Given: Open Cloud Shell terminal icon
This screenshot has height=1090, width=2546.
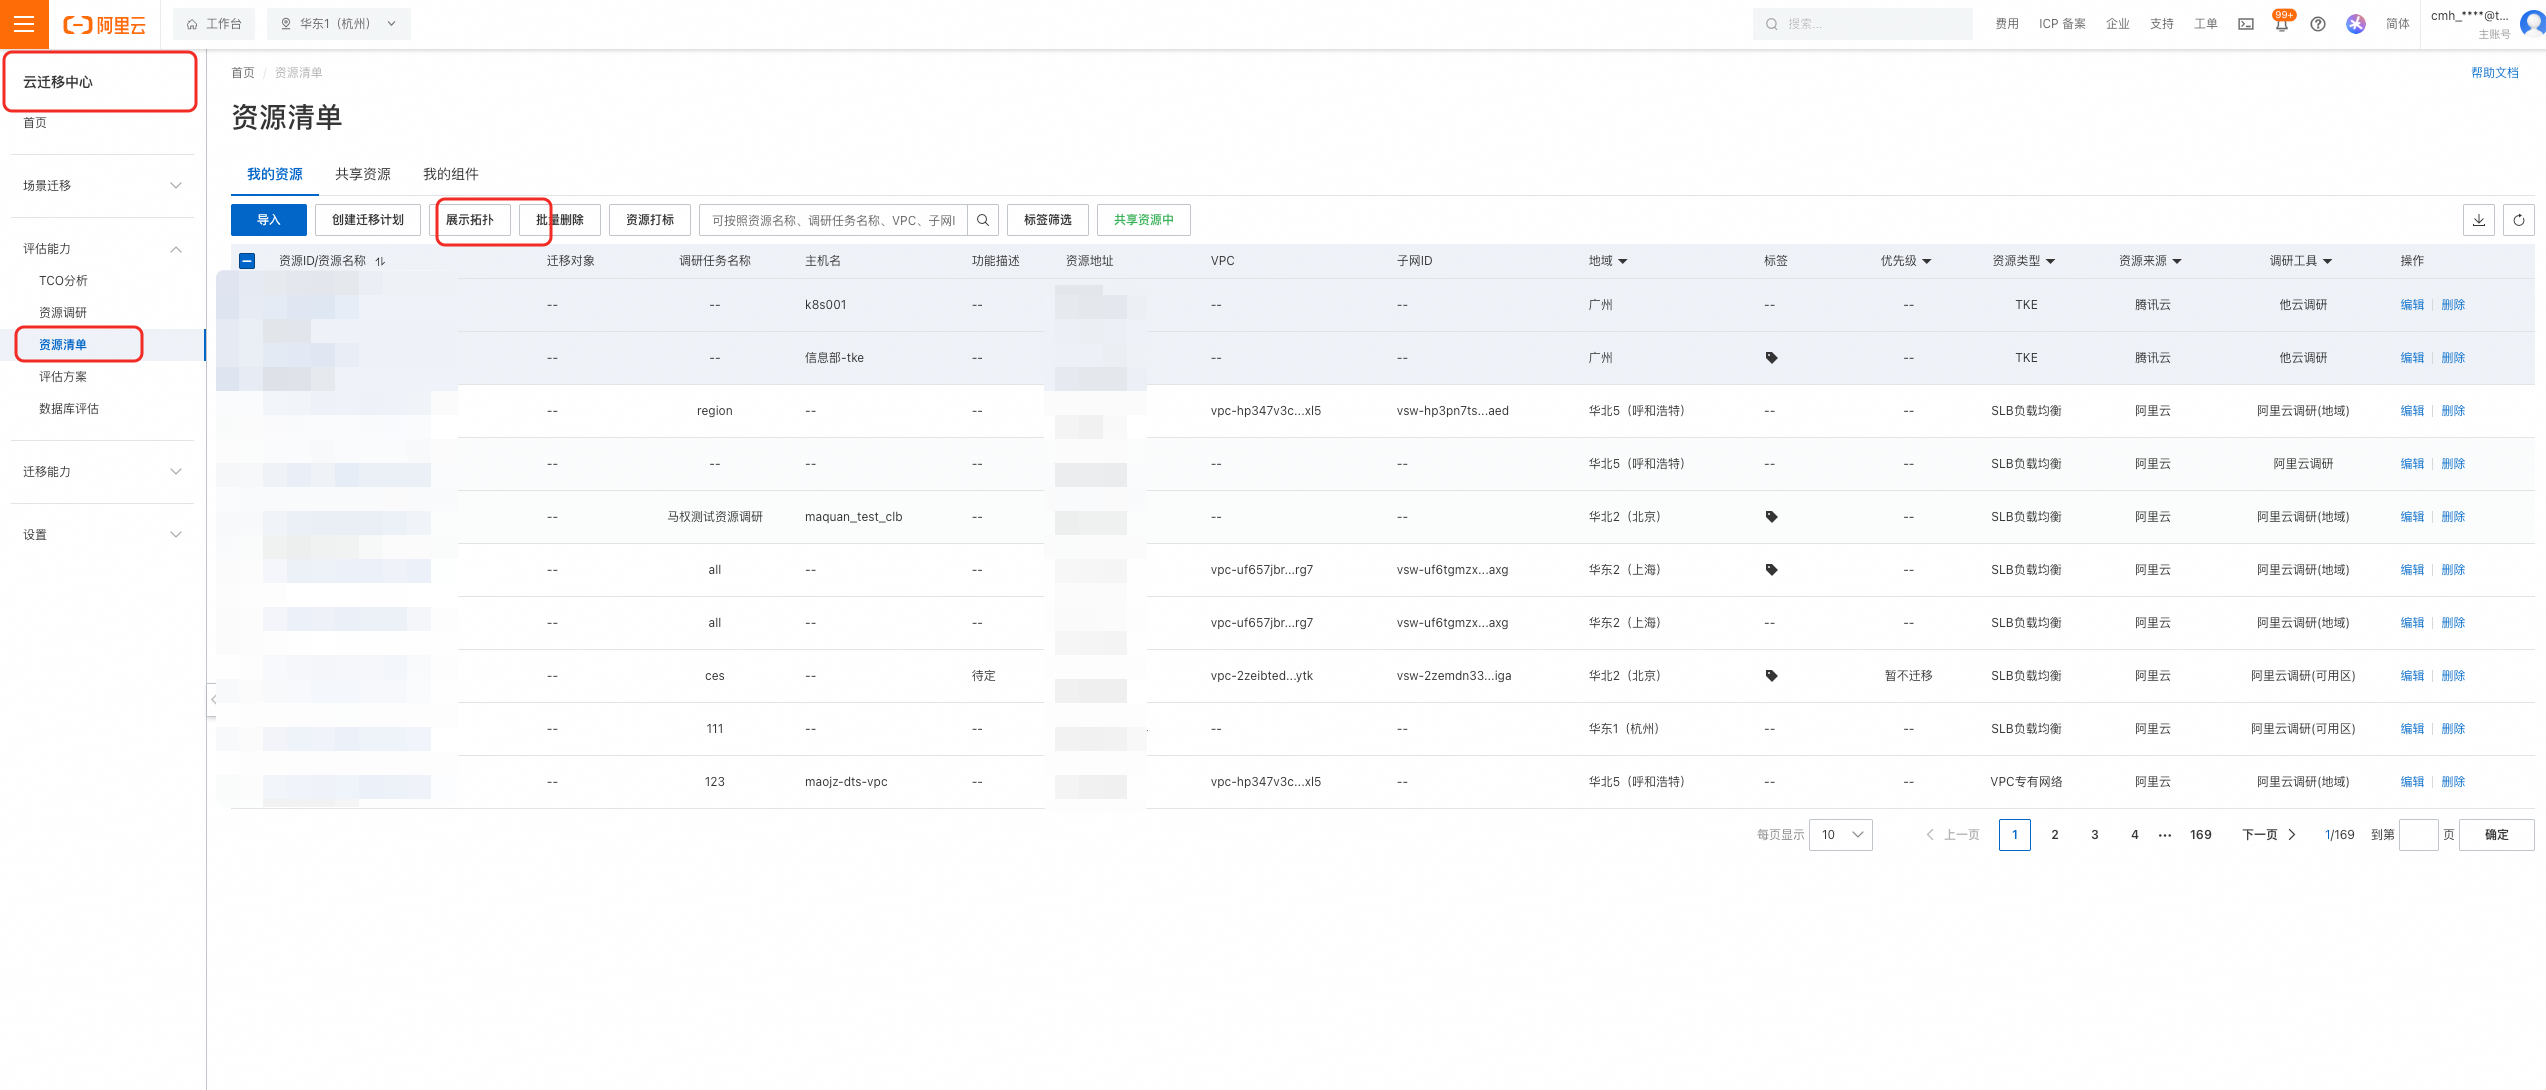Looking at the screenshot, I should (x=2245, y=24).
